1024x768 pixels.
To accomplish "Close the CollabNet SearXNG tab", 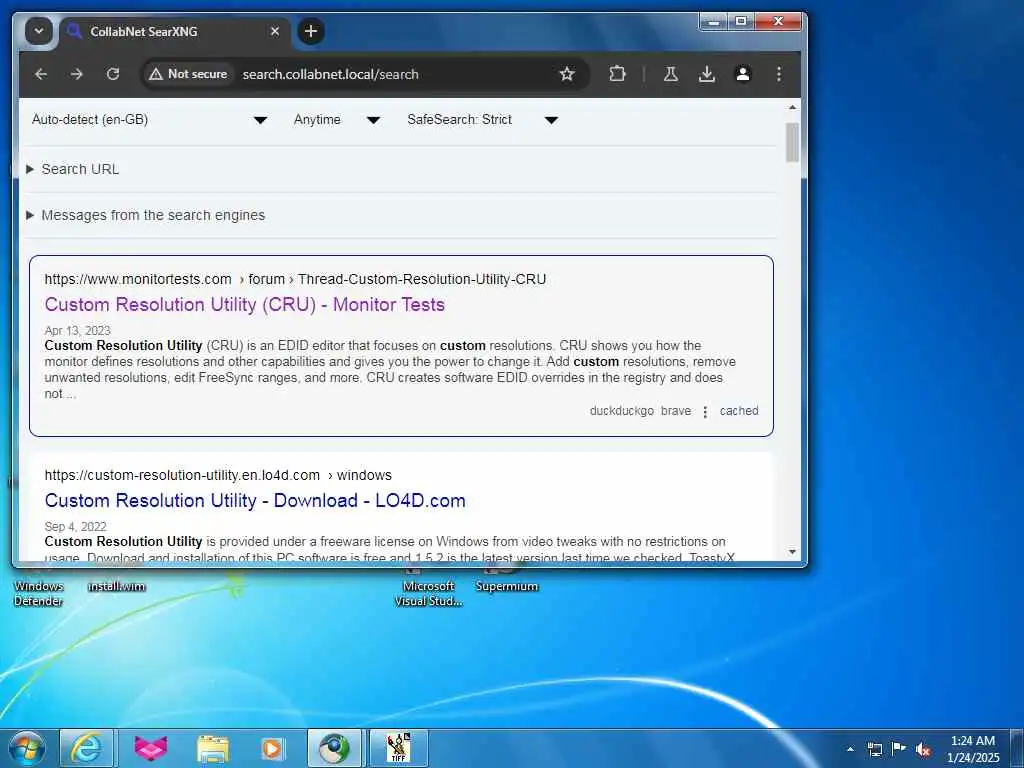I will point(275,31).
